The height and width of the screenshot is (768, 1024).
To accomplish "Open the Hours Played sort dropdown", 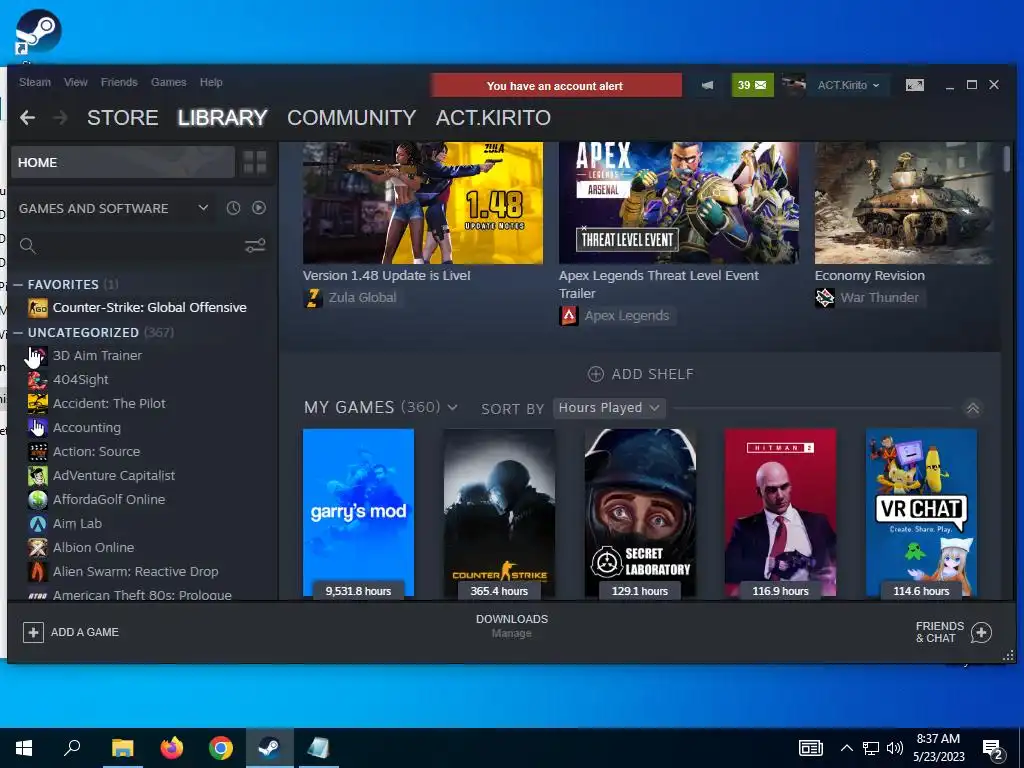I will tap(609, 408).
